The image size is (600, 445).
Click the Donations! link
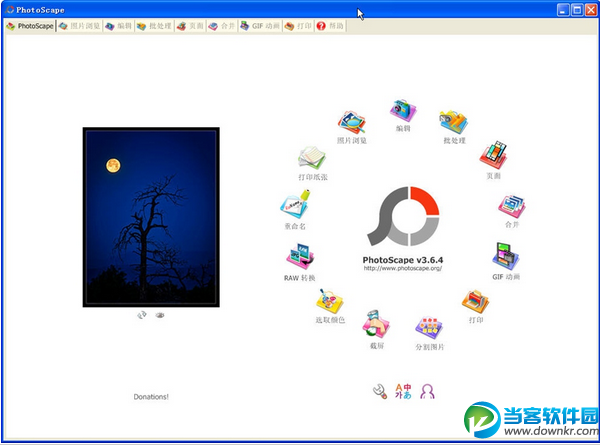[151, 397]
